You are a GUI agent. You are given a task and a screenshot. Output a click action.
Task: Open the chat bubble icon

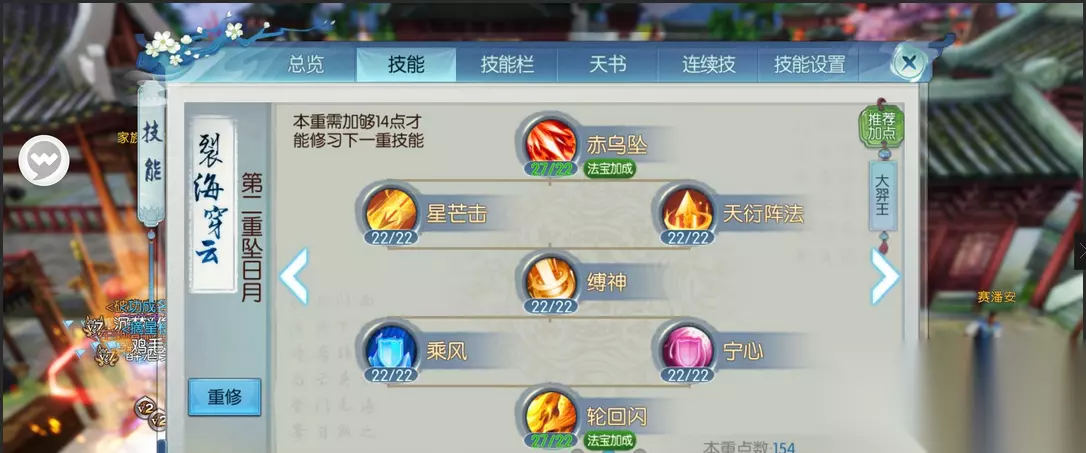[x=44, y=160]
